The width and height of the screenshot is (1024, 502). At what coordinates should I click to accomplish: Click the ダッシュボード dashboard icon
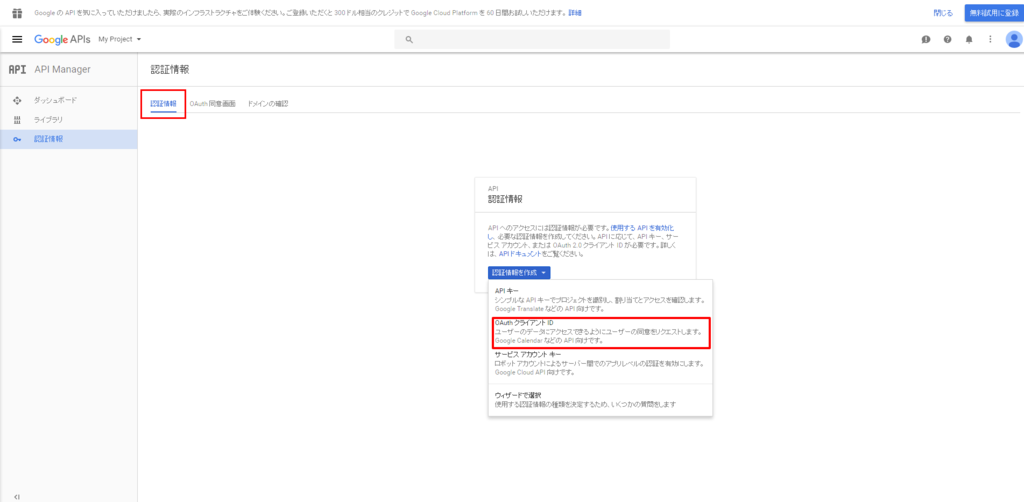click(x=18, y=100)
